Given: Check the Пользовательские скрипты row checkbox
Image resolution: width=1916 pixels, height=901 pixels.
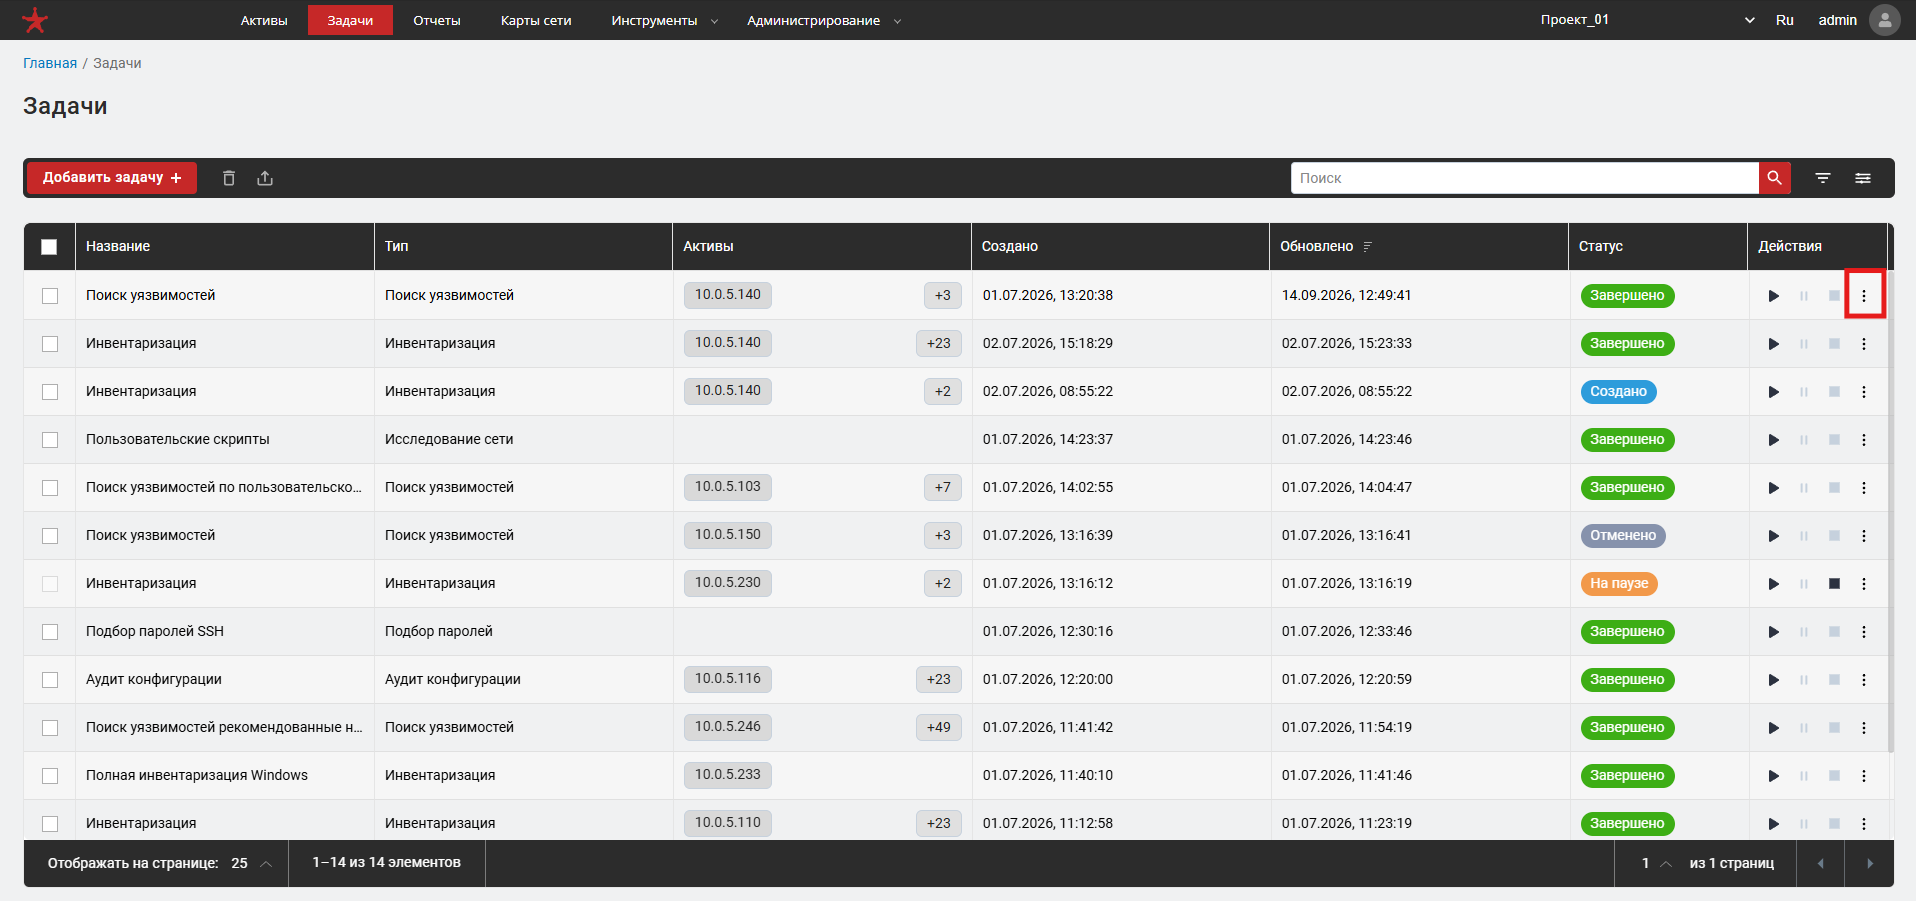Looking at the screenshot, I should pyautogui.click(x=50, y=440).
